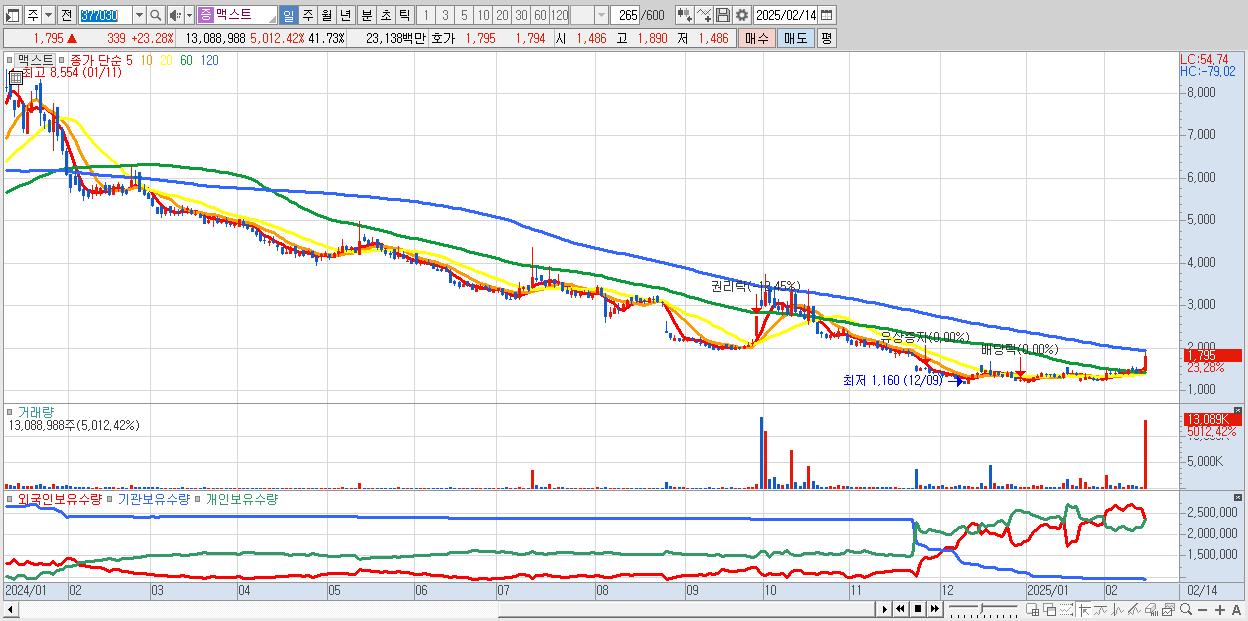Select the 일 daily period toggle
1248x621 pixels.
[288, 15]
